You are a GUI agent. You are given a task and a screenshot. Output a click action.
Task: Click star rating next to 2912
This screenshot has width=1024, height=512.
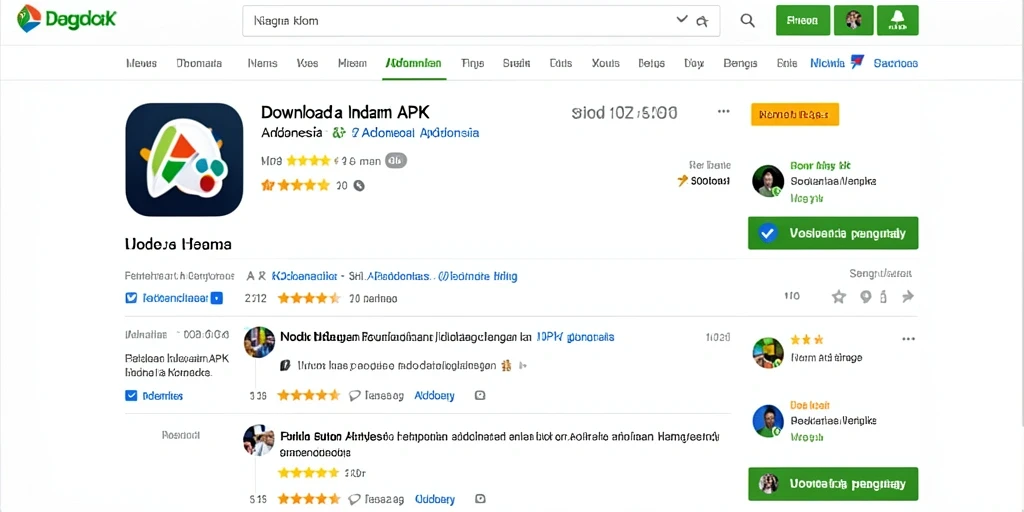[x=309, y=298]
